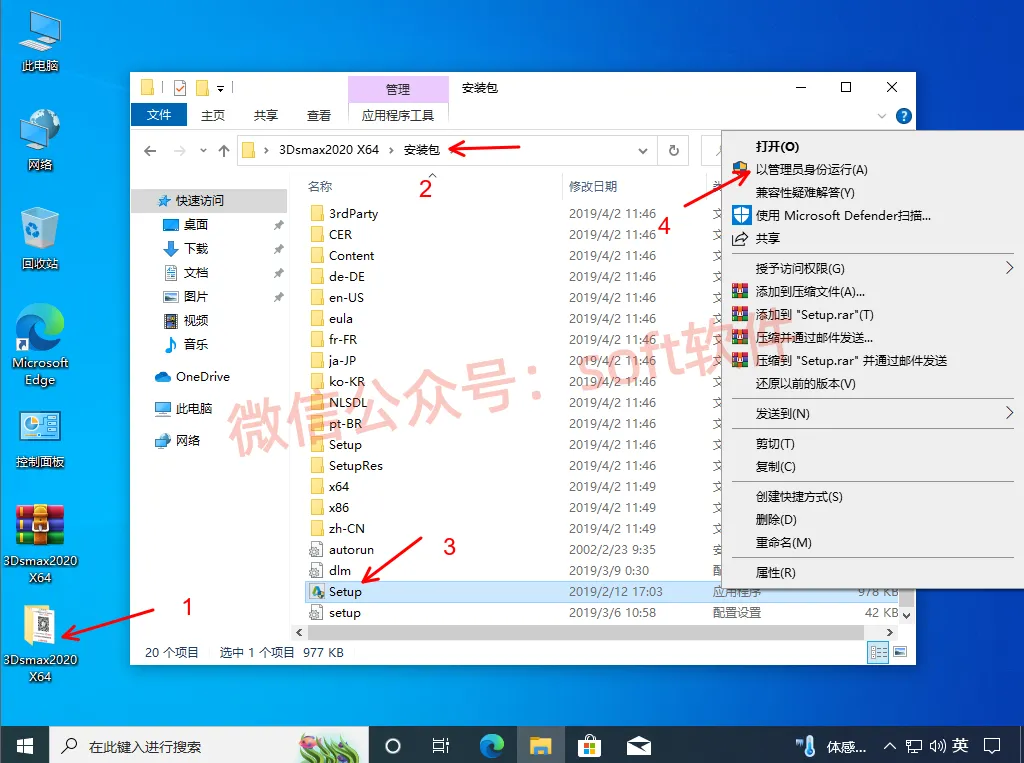Open recent locations dropdown arrow
The height and width of the screenshot is (763, 1024).
point(203,151)
